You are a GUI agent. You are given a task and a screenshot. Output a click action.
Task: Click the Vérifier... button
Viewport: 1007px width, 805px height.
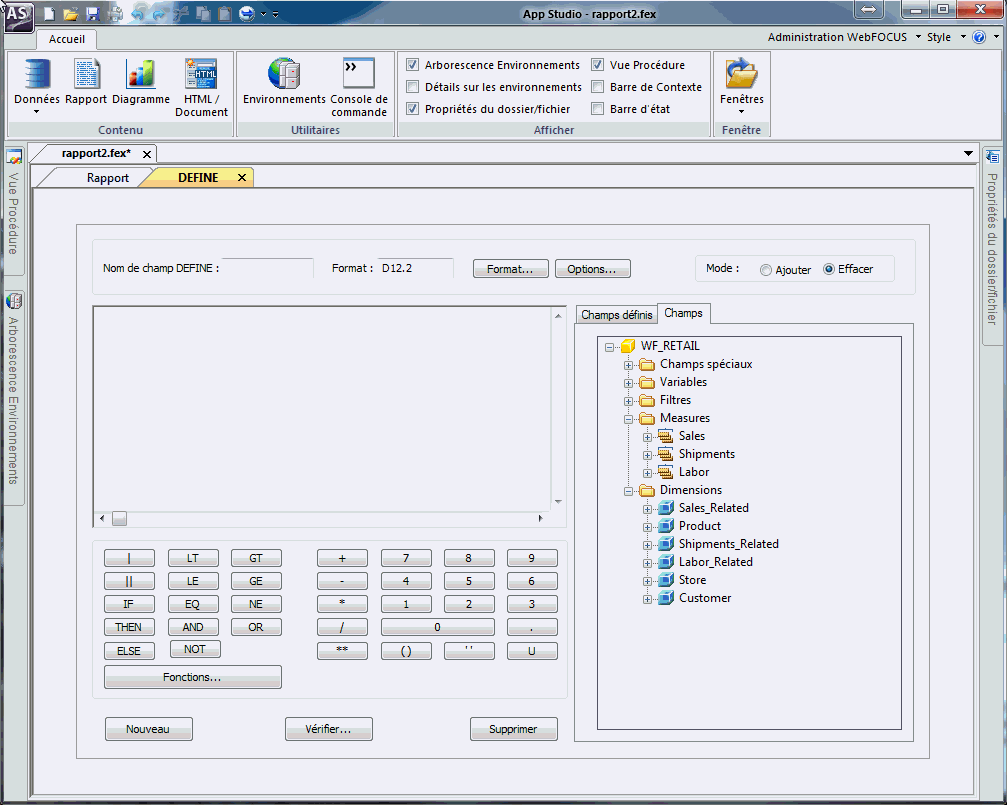click(x=328, y=729)
